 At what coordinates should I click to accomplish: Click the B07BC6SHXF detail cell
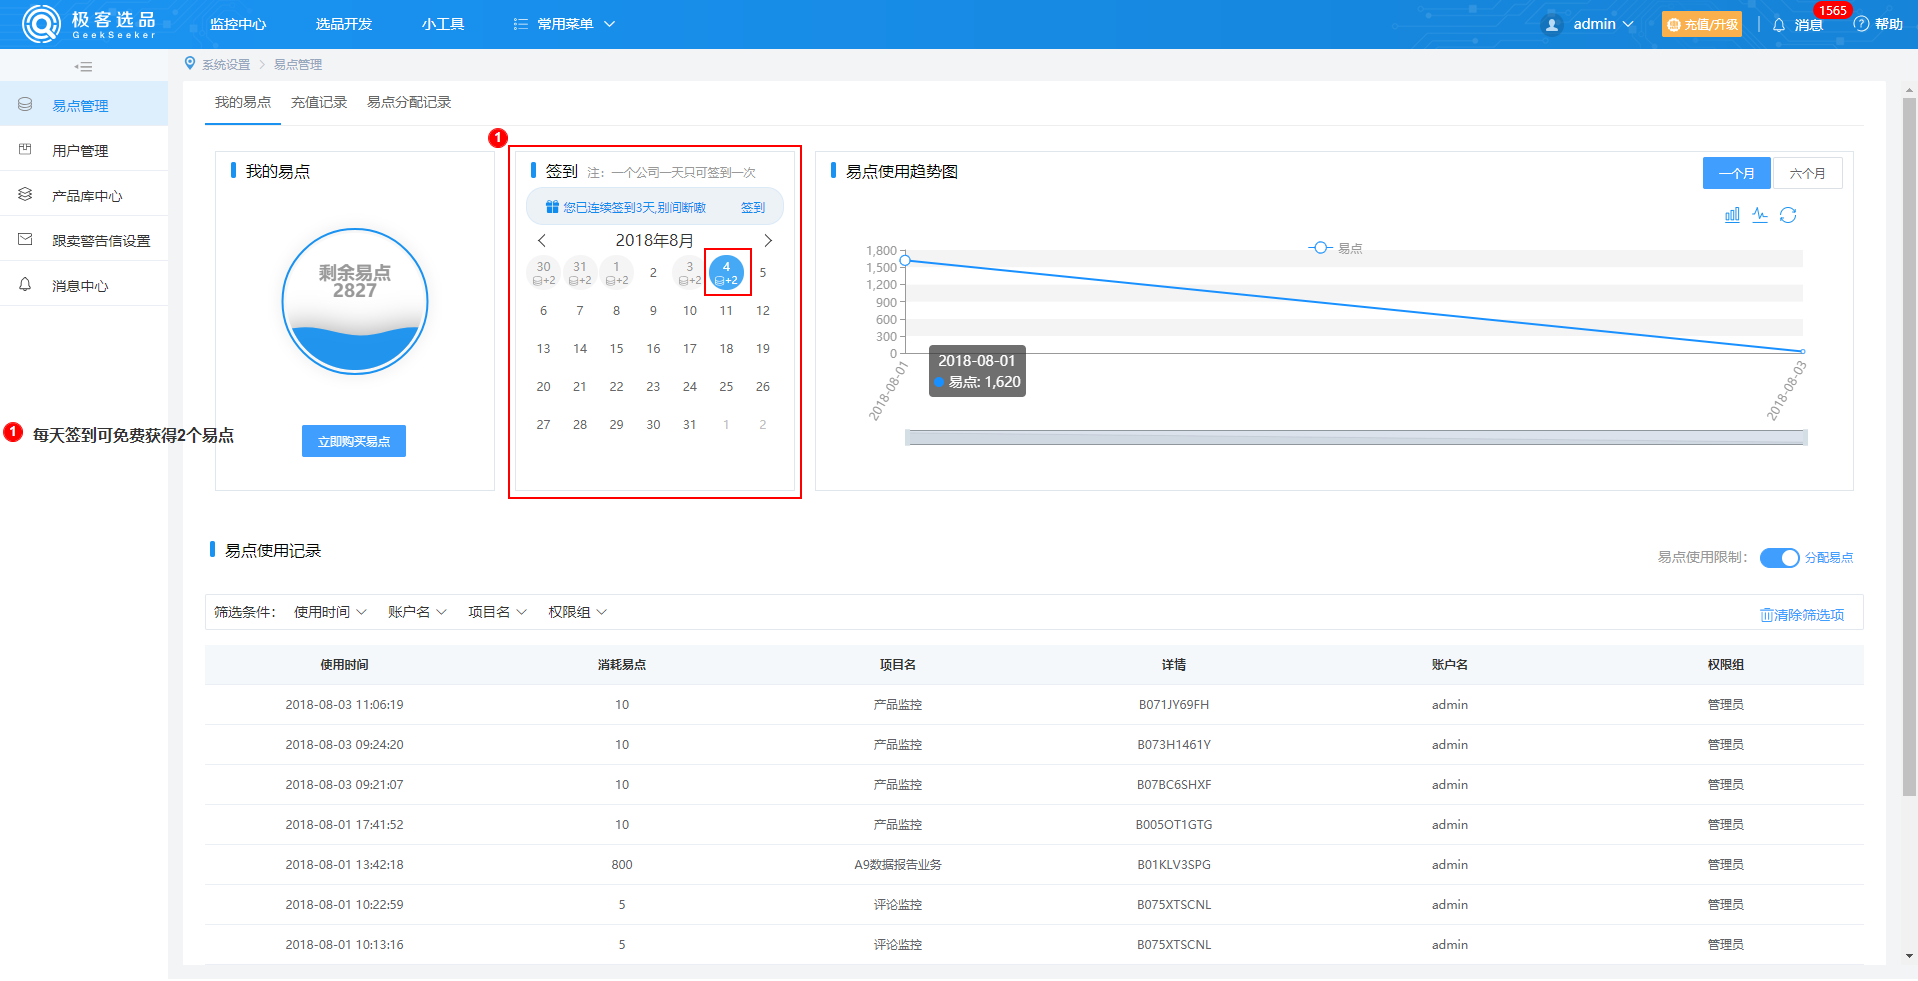[x=1174, y=785]
